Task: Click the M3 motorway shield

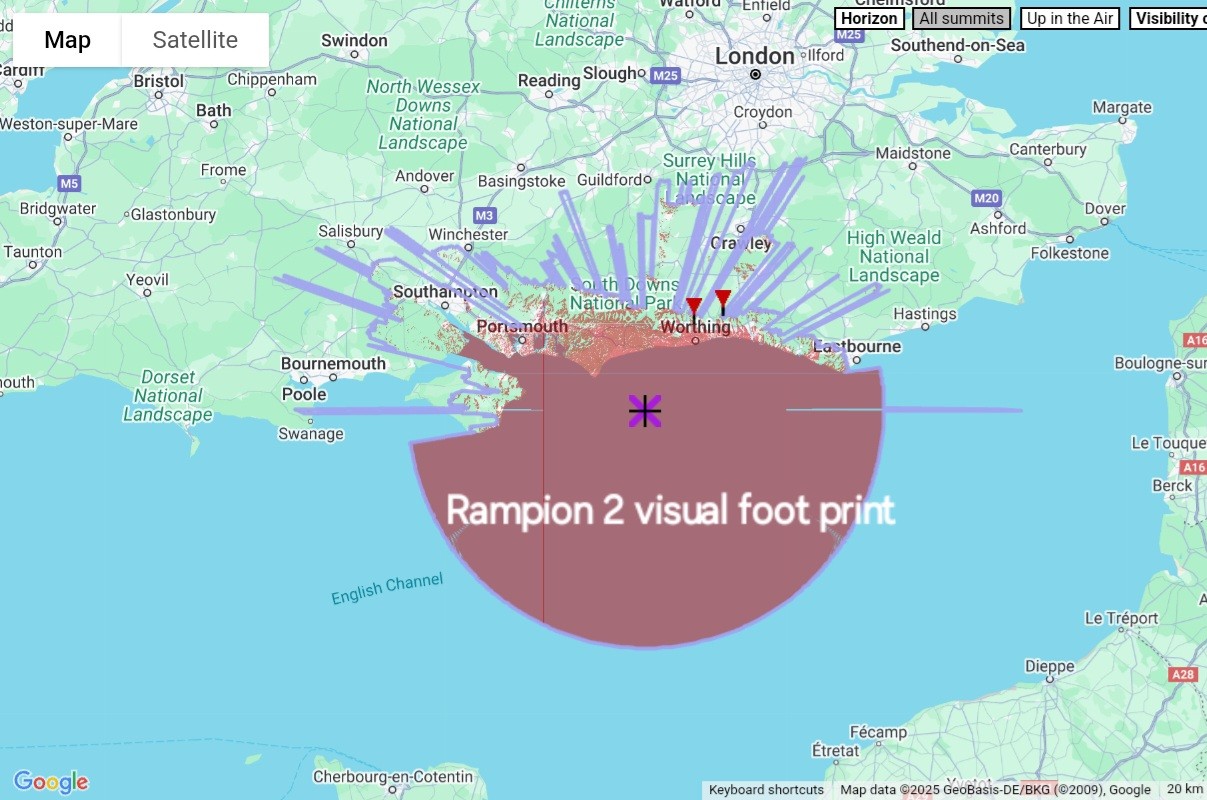Action: (x=484, y=215)
